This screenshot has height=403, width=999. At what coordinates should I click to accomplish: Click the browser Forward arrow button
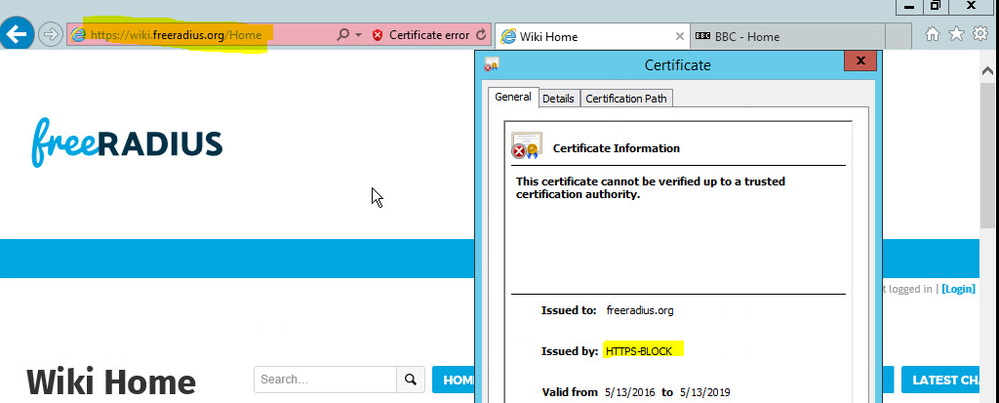pos(50,35)
